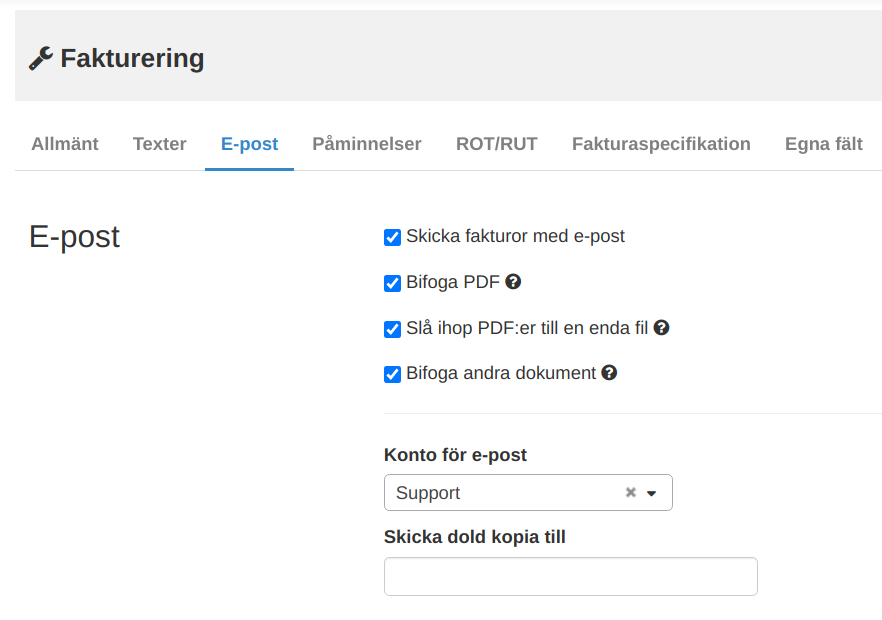The height and width of the screenshot is (620, 882).
Task: Open the Texter tab
Action: click(159, 144)
